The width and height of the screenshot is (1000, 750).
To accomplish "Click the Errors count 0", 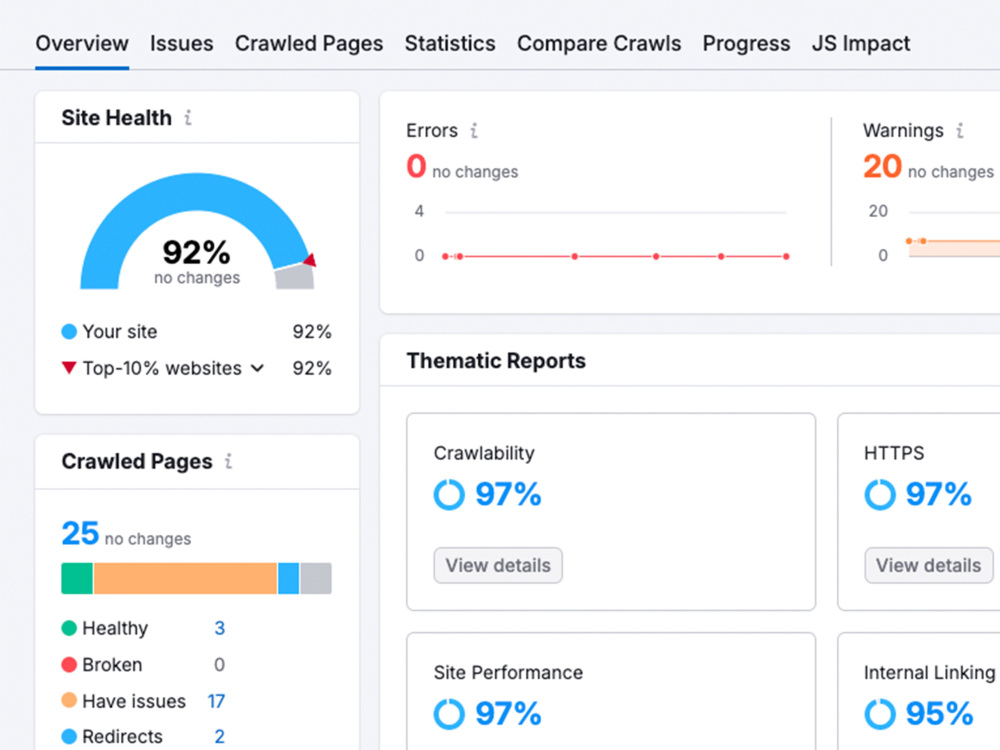I will pyautogui.click(x=416, y=166).
